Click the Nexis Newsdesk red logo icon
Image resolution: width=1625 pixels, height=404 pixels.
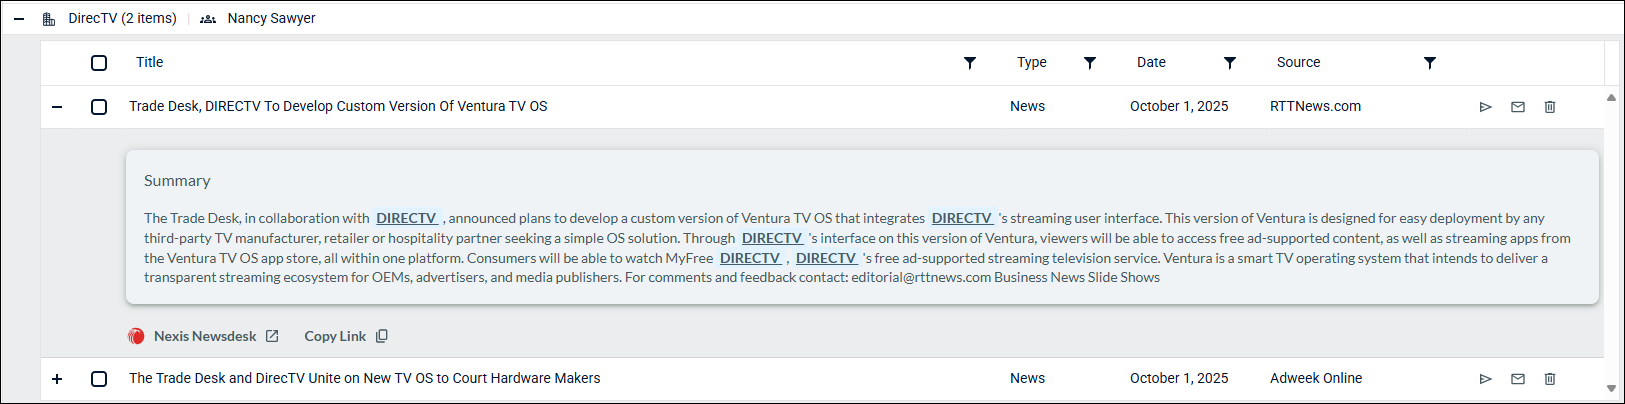pos(136,336)
